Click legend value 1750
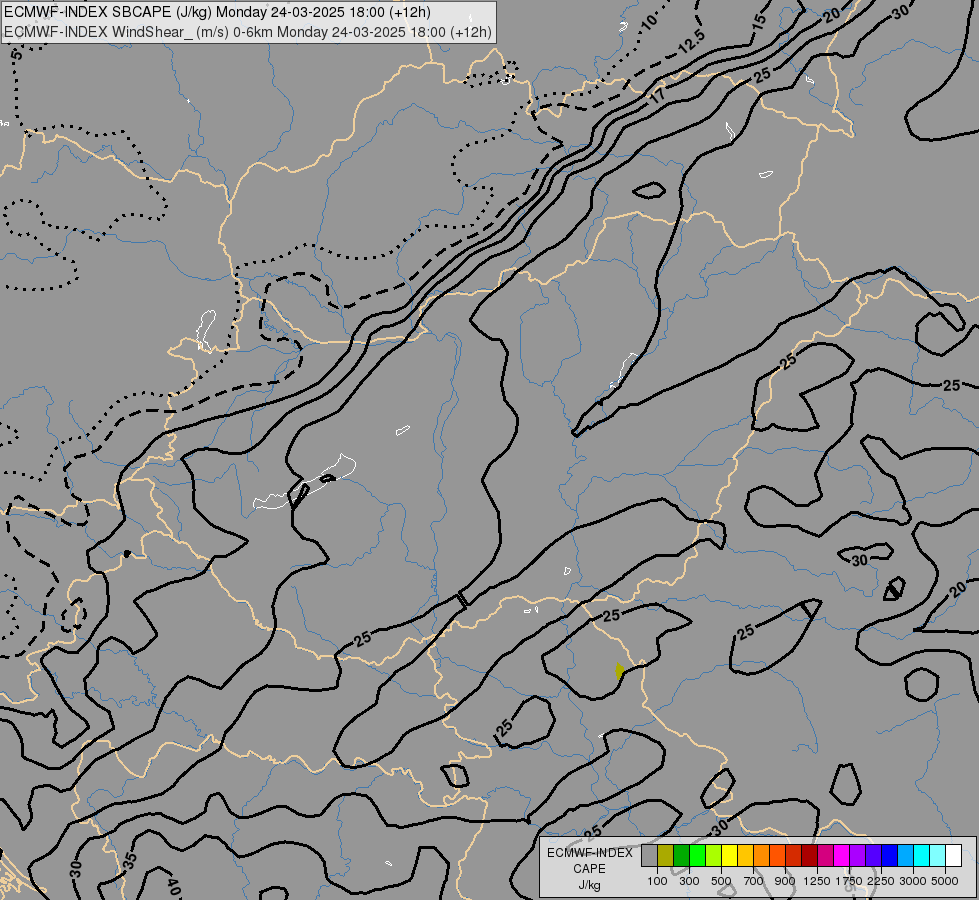Viewport: 979px width, 900px height. pyautogui.click(x=849, y=881)
